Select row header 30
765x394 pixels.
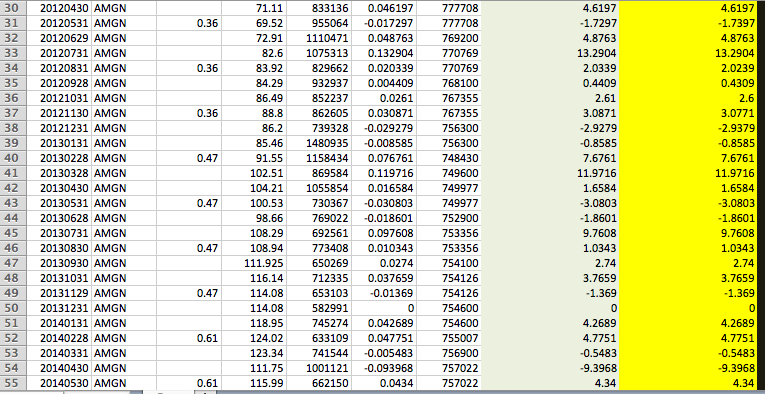[13, 8]
